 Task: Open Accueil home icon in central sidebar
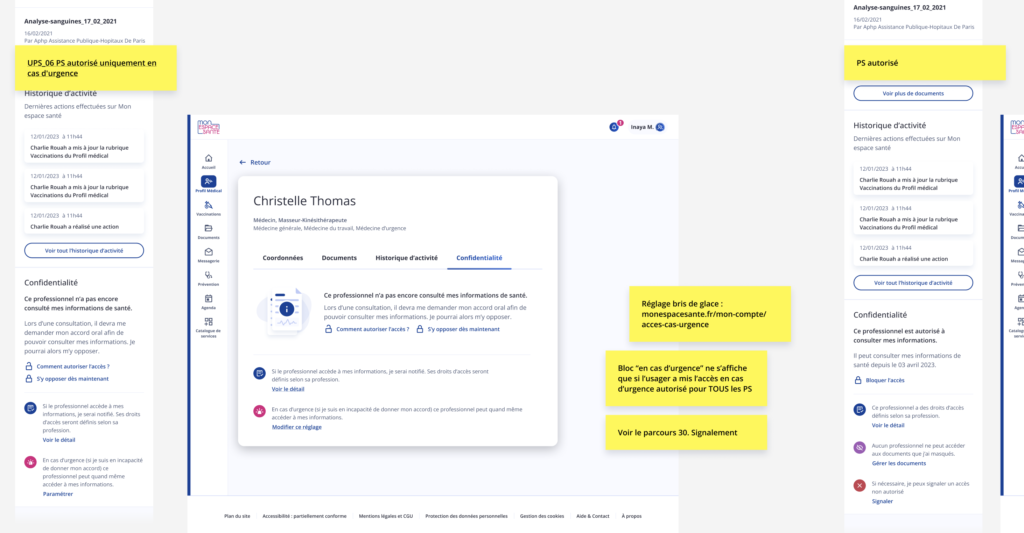coord(208,159)
